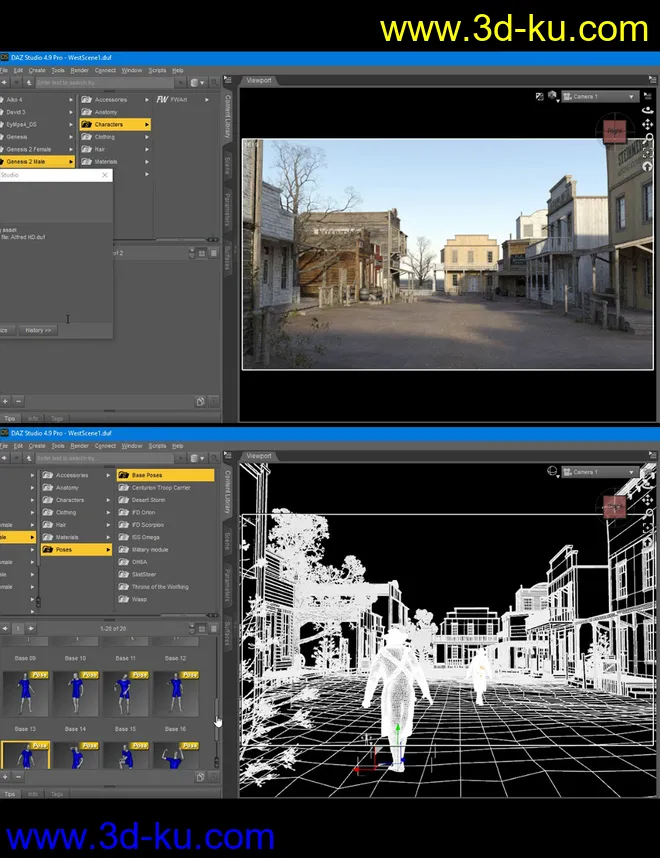Toggle the aspect frame icon left of draw style cube
Screen dimensions: 660x858
[541, 97]
